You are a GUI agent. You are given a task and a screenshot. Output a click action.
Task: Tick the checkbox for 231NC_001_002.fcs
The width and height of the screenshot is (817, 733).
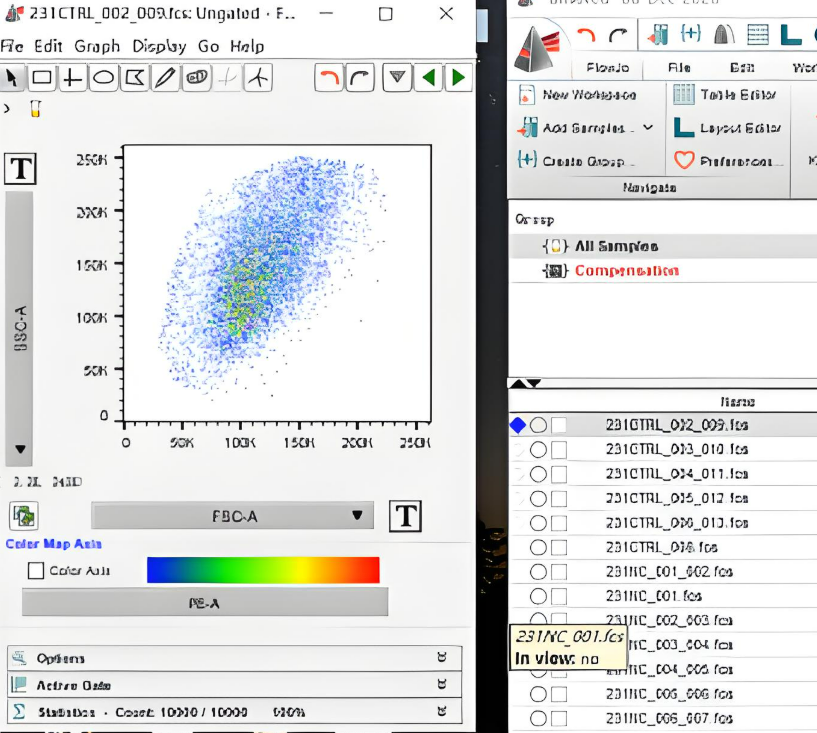click(x=559, y=572)
